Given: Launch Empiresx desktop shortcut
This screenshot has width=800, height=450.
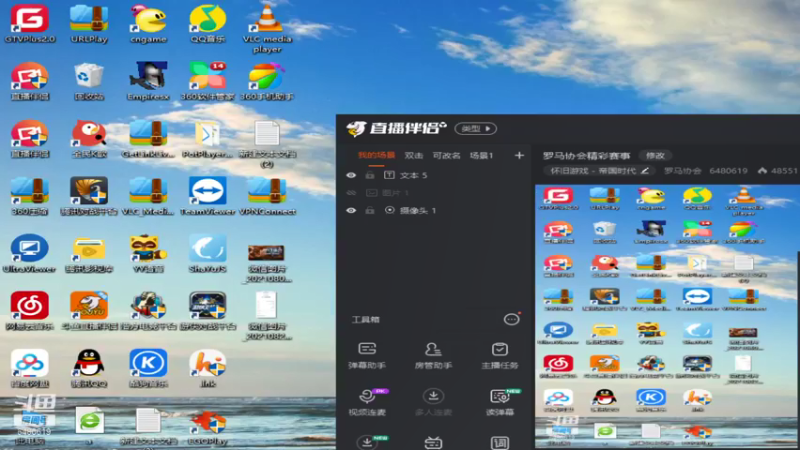Looking at the screenshot, I should point(148,82).
